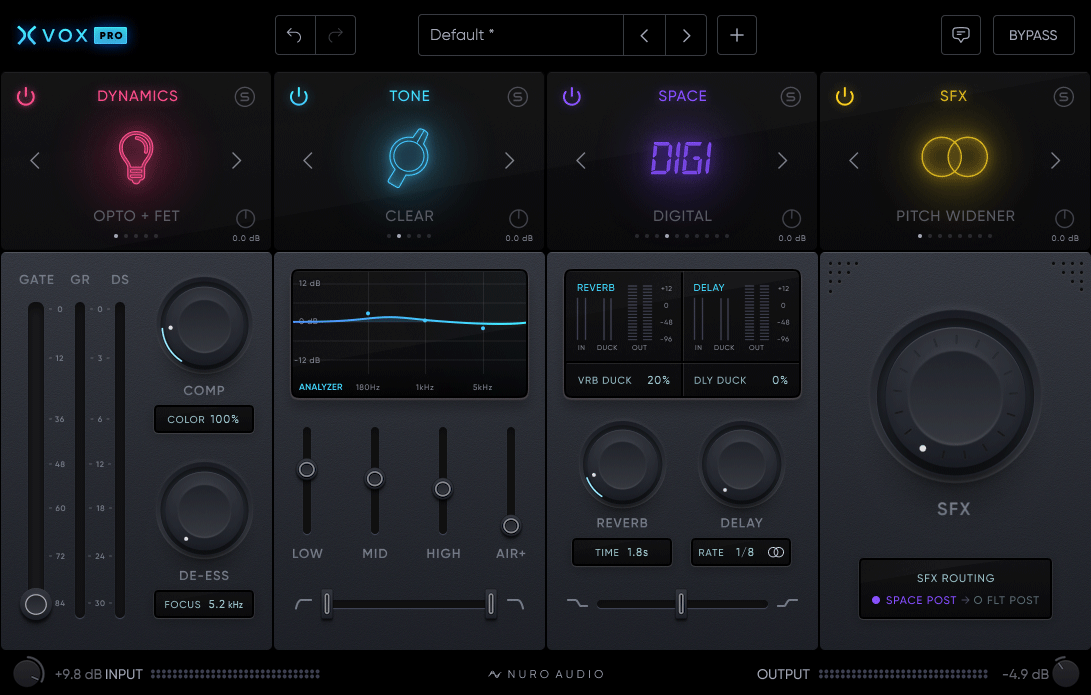Solo the Dynamics module
Image resolution: width=1091 pixels, height=695 pixels.
pyautogui.click(x=245, y=97)
